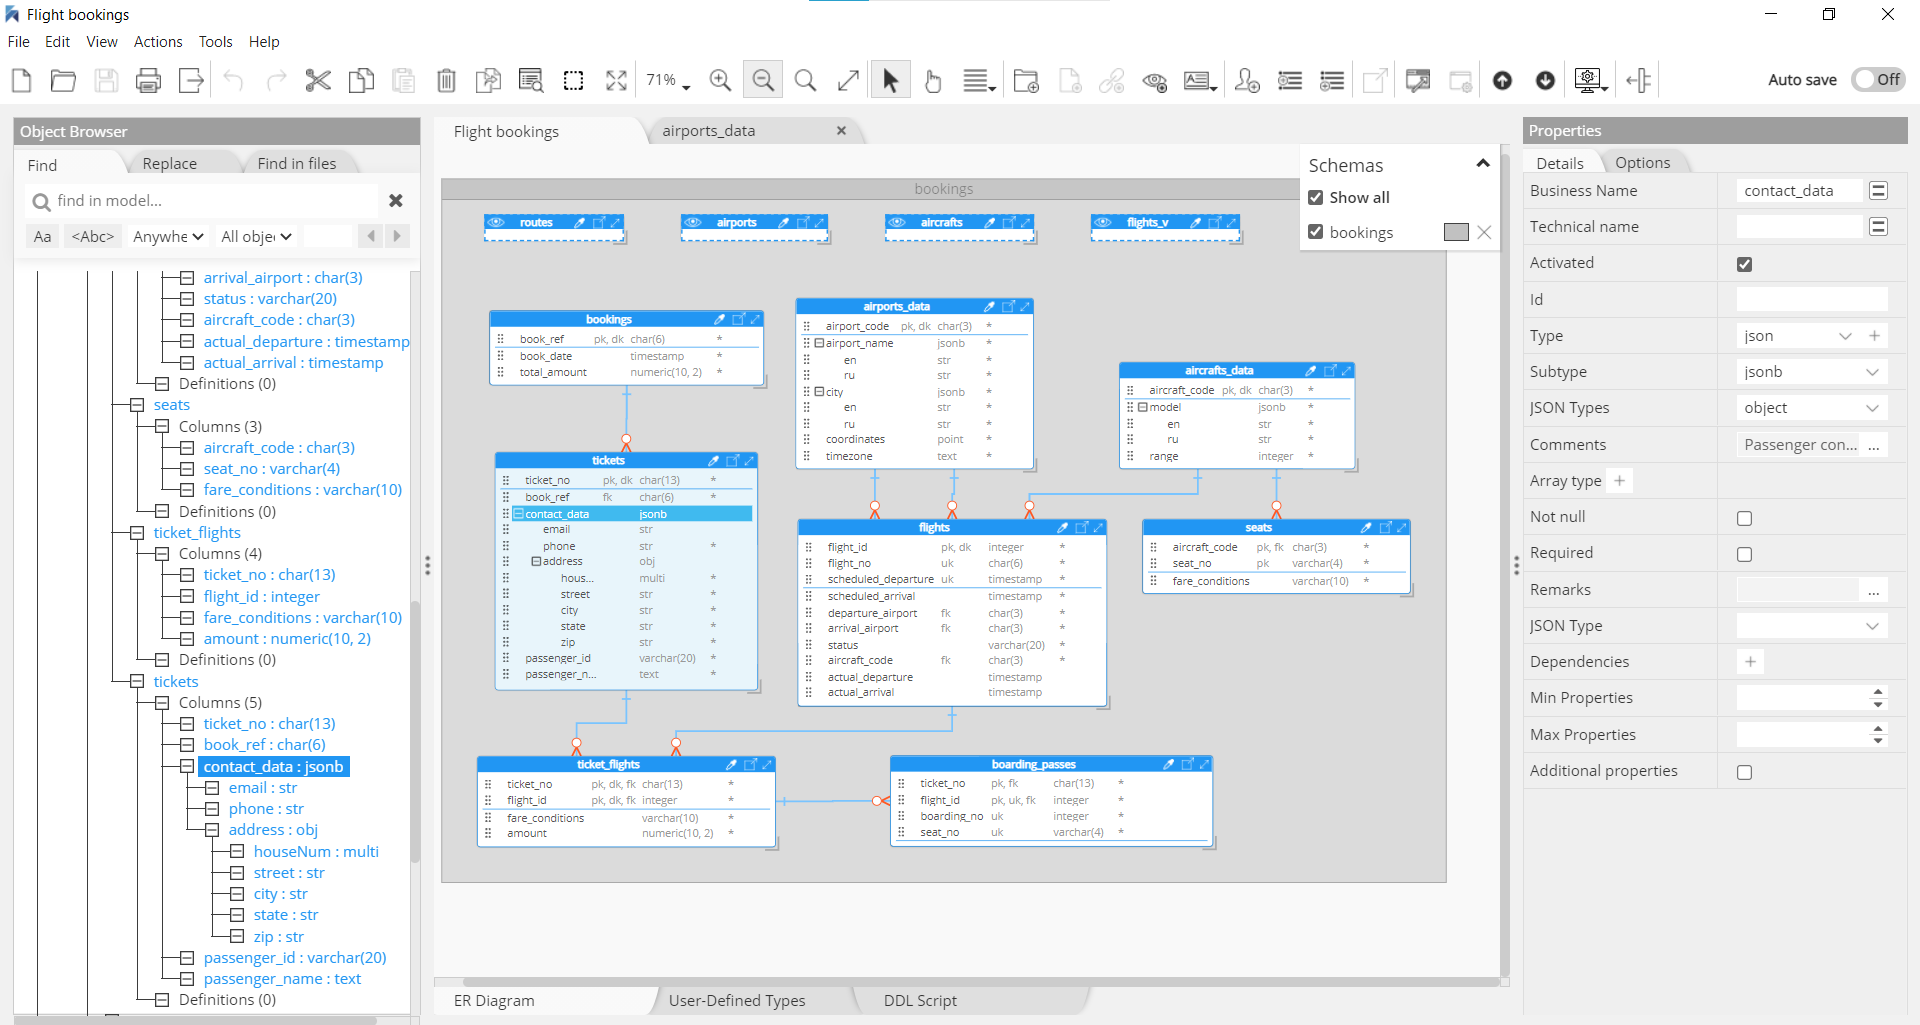Select contact_data : jsonb in the tree
1920x1025 pixels.
pyautogui.click(x=274, y=767)
